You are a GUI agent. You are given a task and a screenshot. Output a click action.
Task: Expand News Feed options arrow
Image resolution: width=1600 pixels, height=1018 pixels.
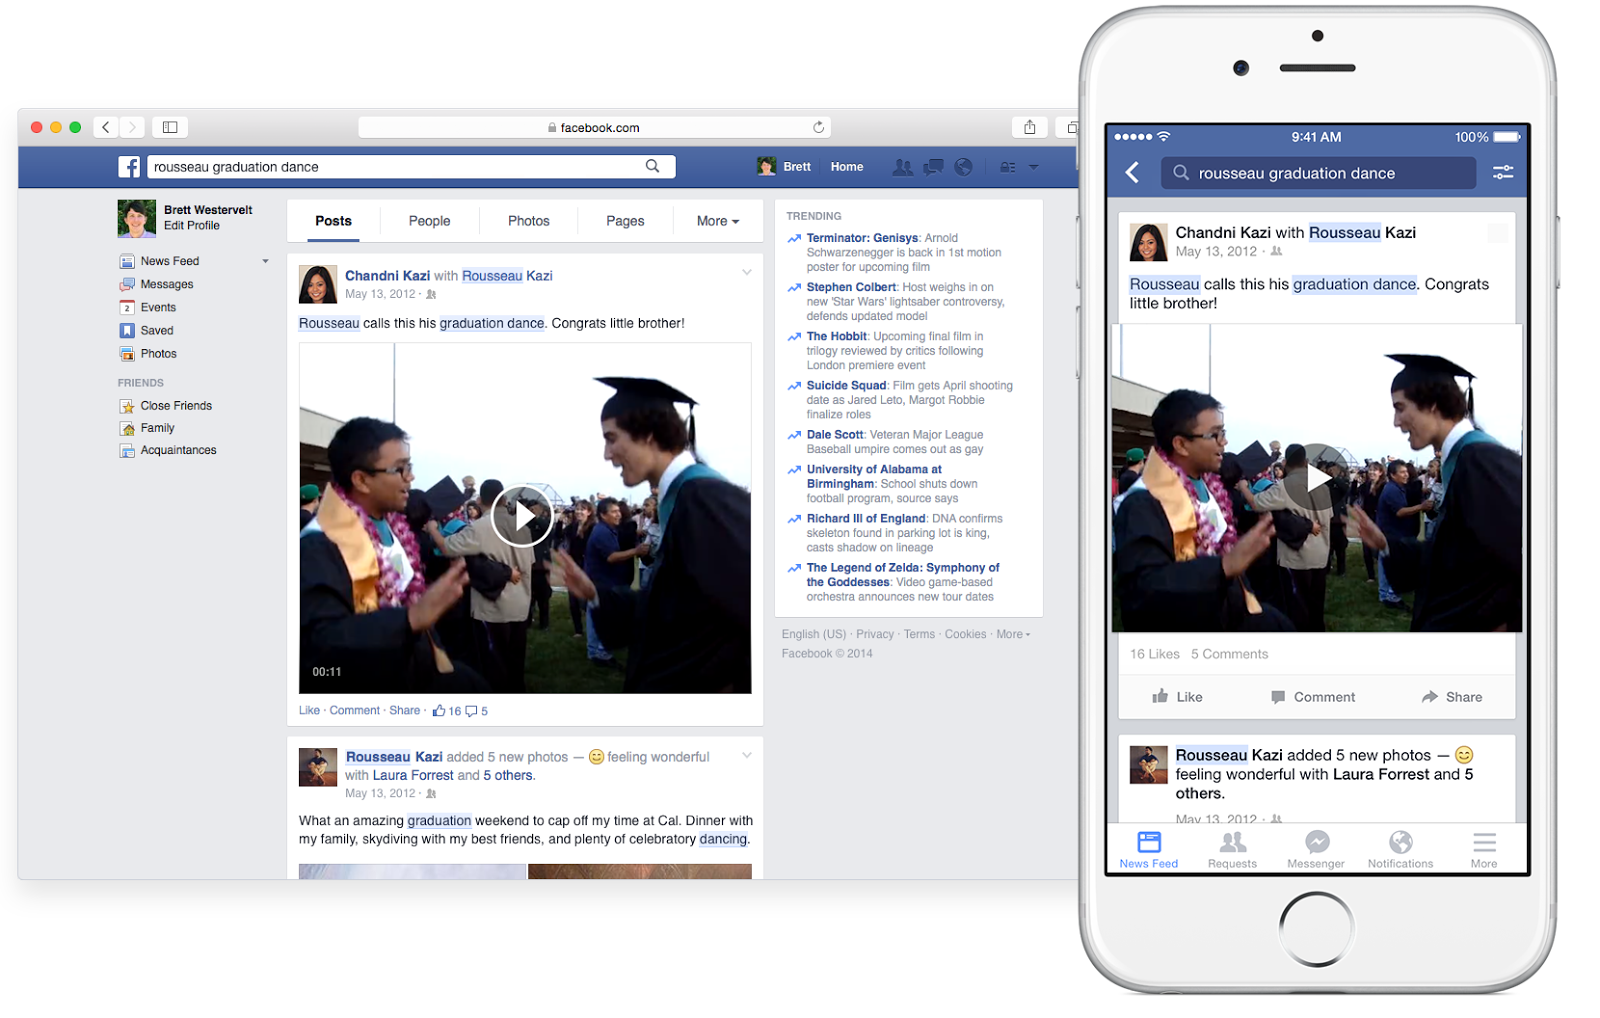click(265, 261)
